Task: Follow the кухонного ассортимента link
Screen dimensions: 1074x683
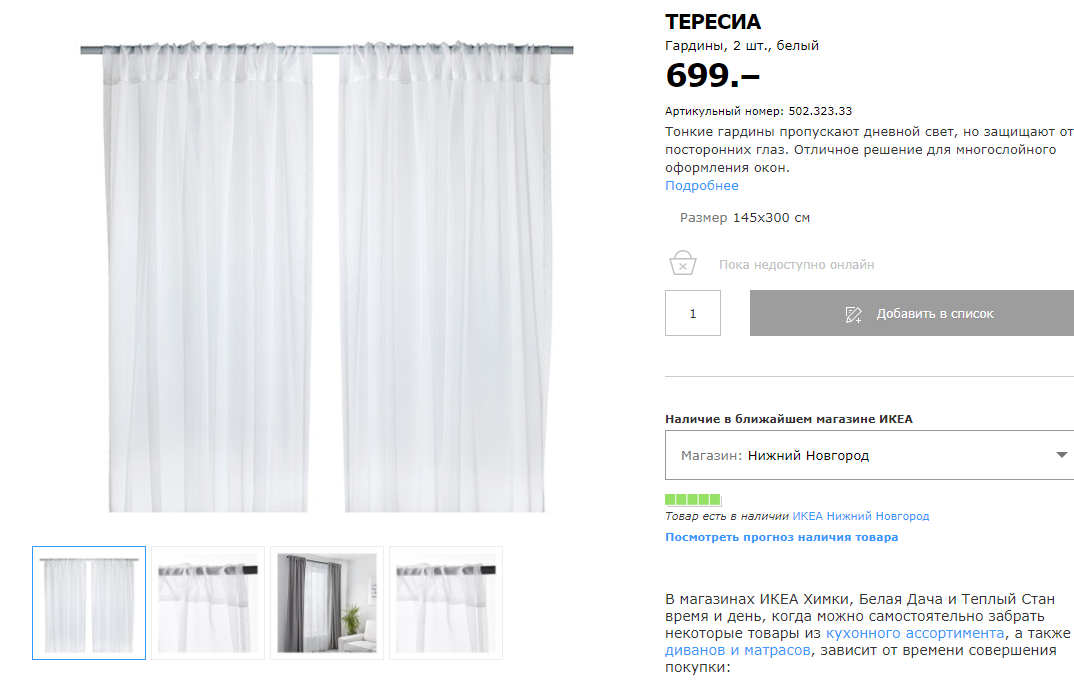Action: pos(915,633)
